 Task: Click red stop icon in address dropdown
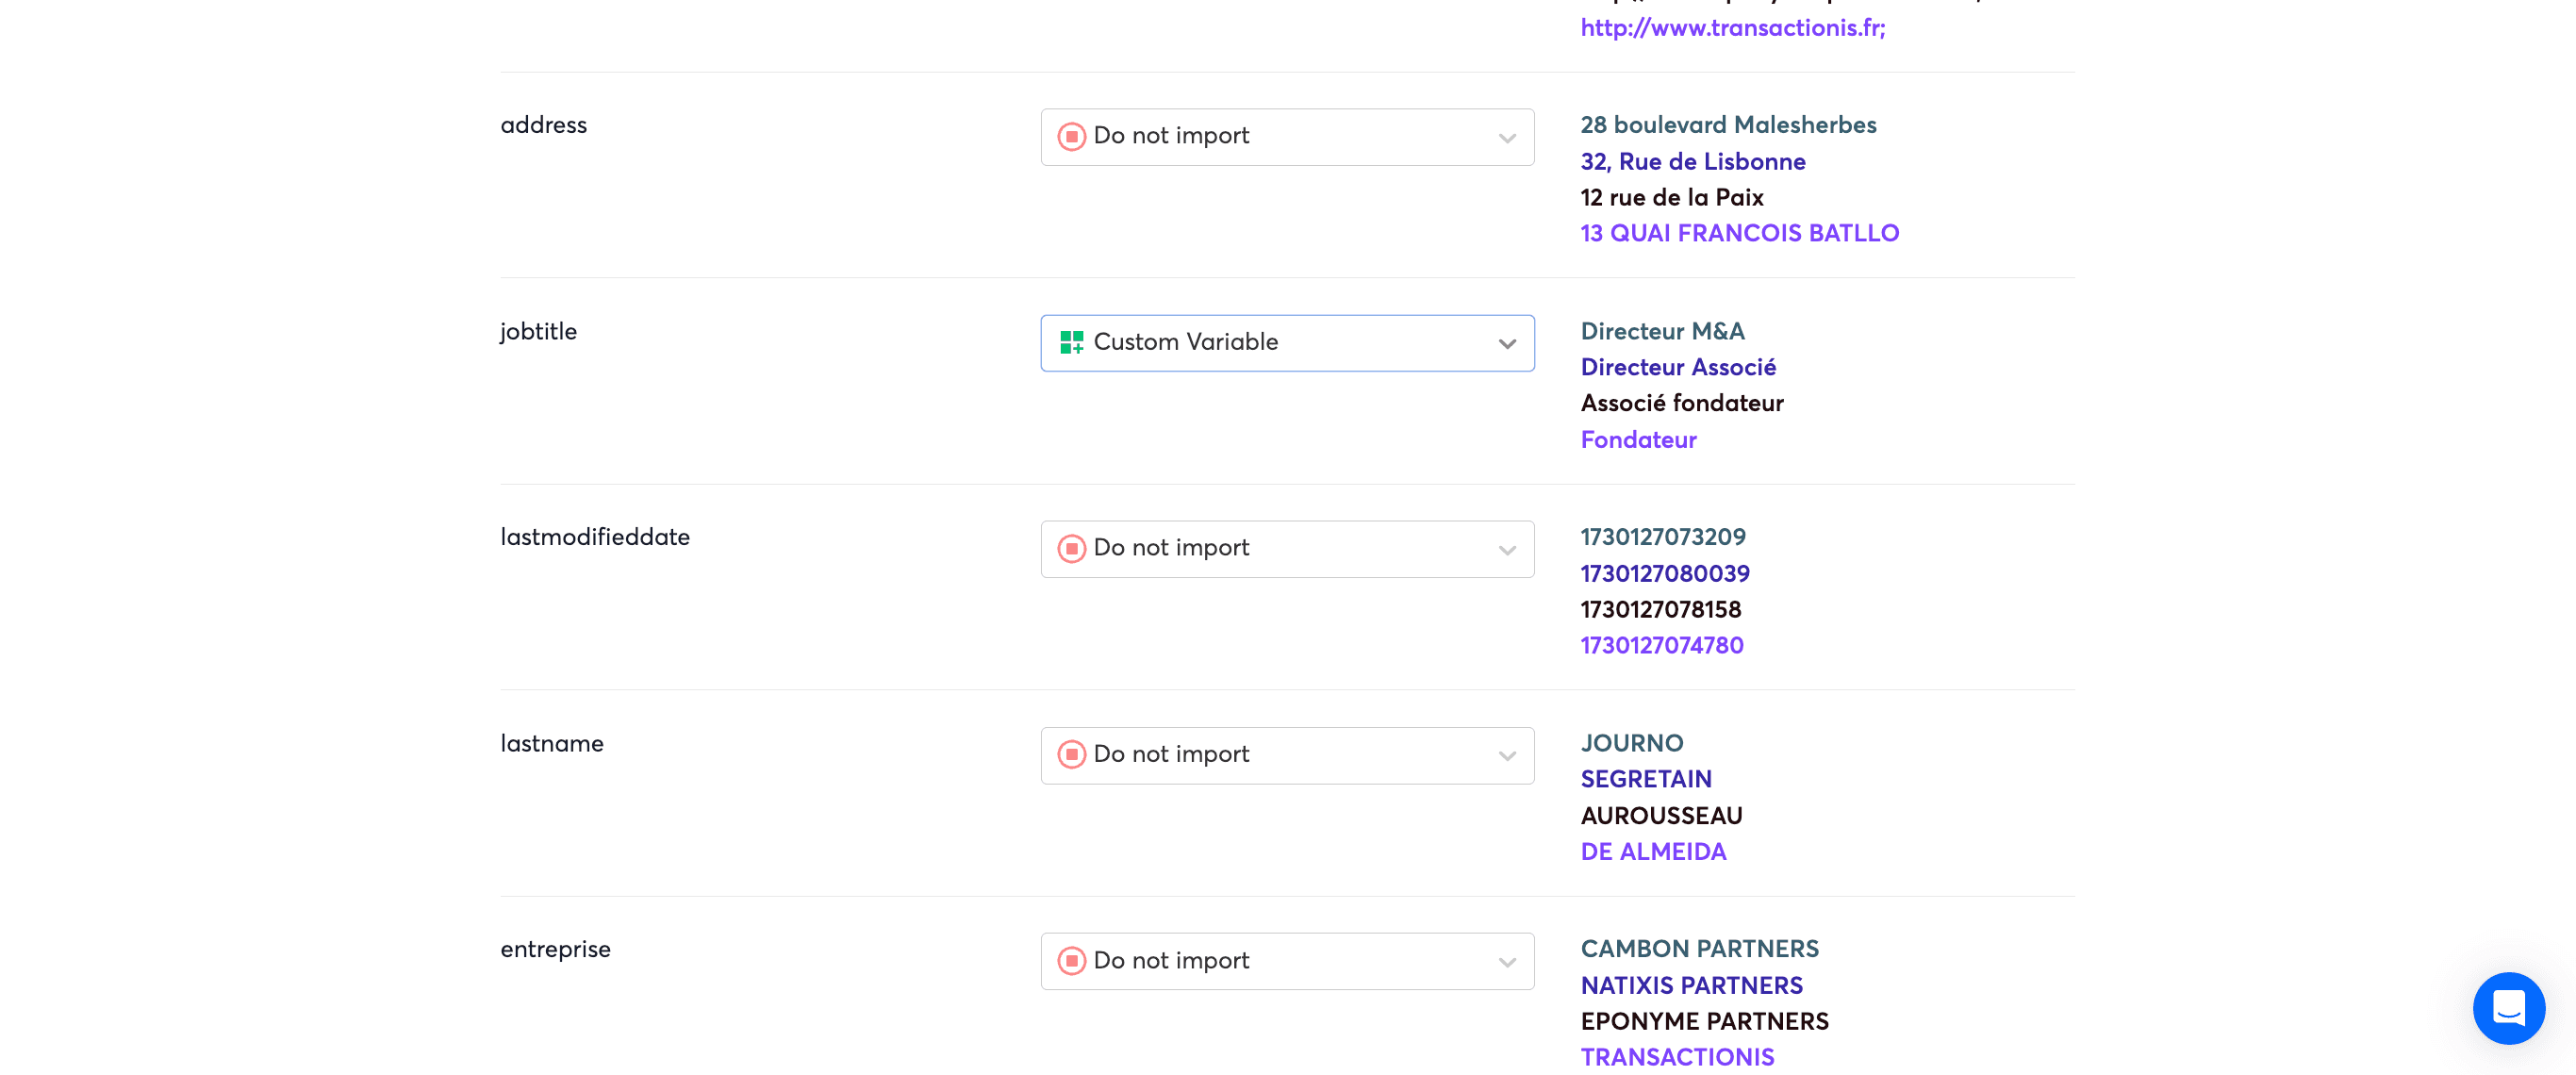(1071, 136)
